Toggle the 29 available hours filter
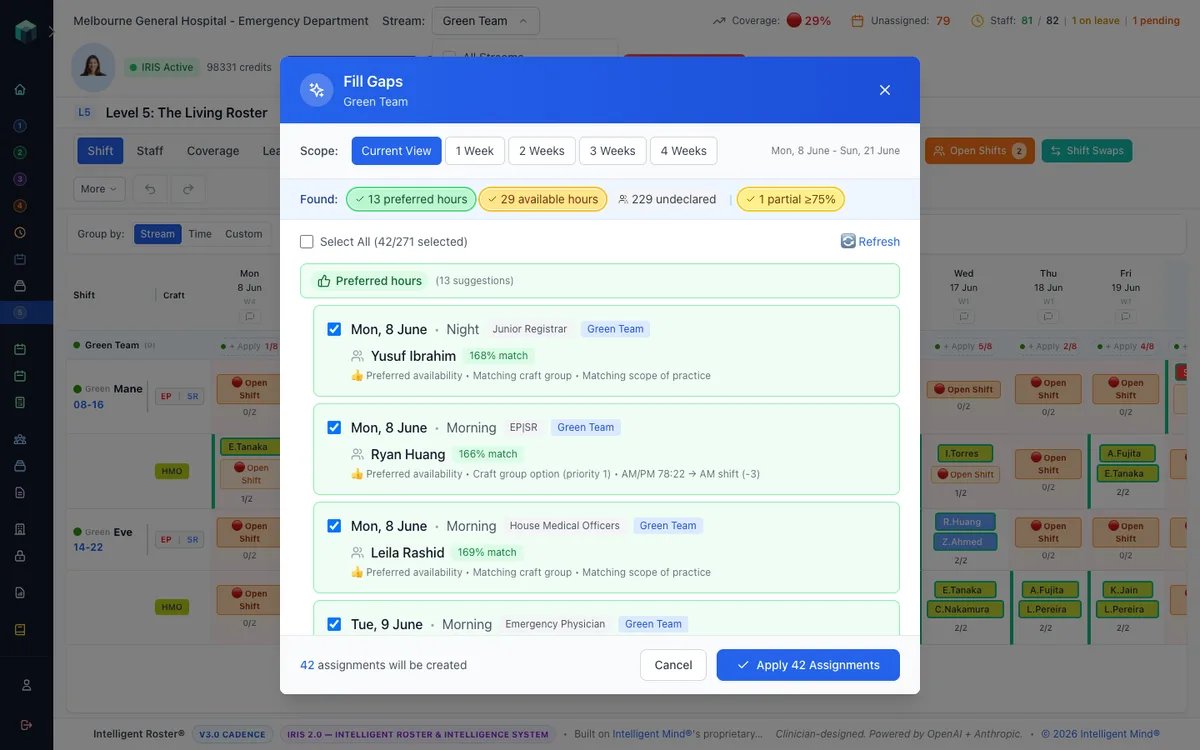Image resolution: width=1200 pixels, height=750 pixels. 543,199
